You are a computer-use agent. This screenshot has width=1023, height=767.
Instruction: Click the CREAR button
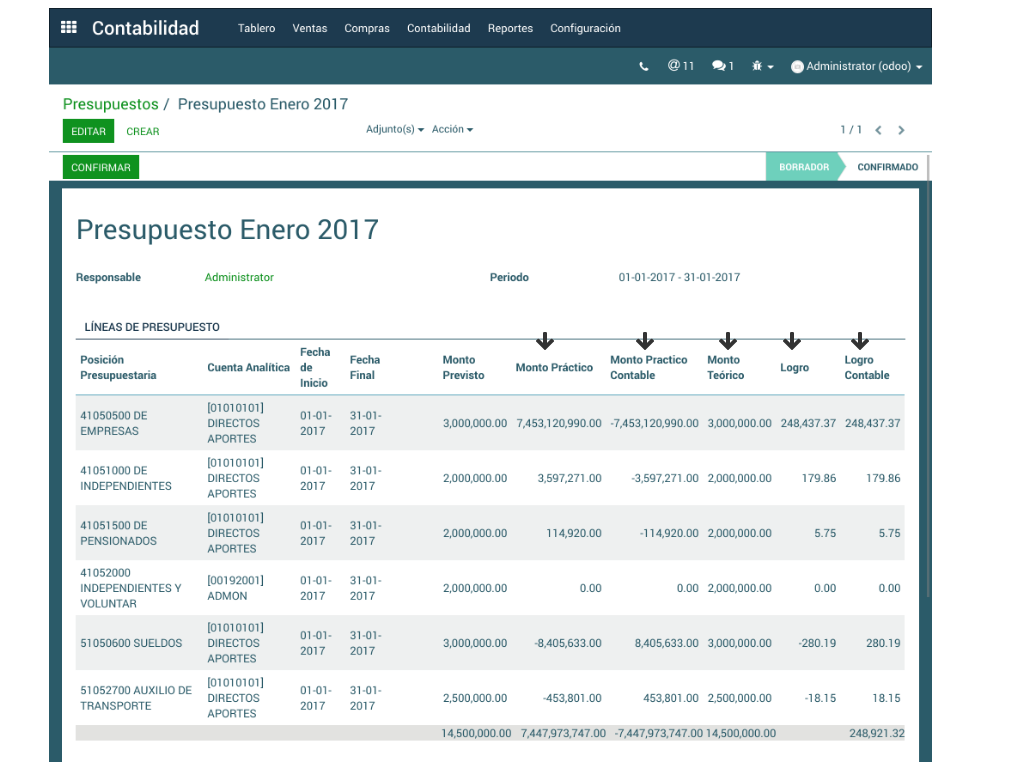pos(143,131)
